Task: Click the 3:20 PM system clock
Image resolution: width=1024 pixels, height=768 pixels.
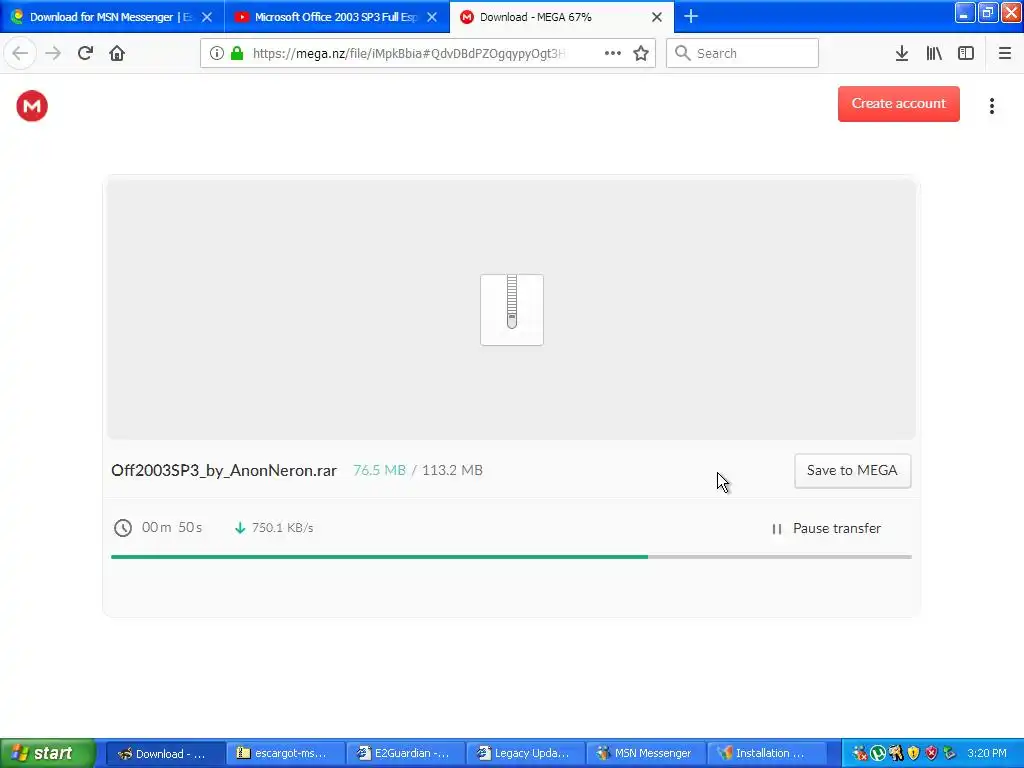Action: click(x=987, y=753)
